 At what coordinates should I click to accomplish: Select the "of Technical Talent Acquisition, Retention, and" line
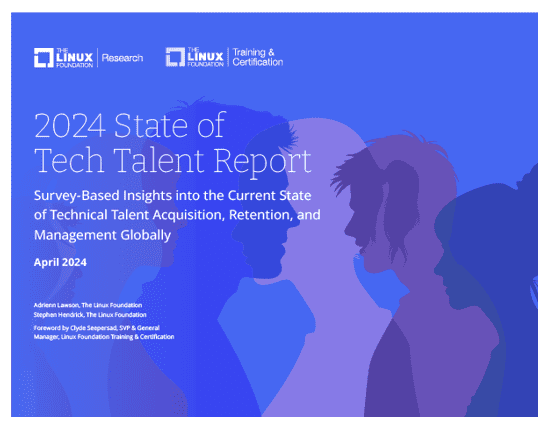177,215
